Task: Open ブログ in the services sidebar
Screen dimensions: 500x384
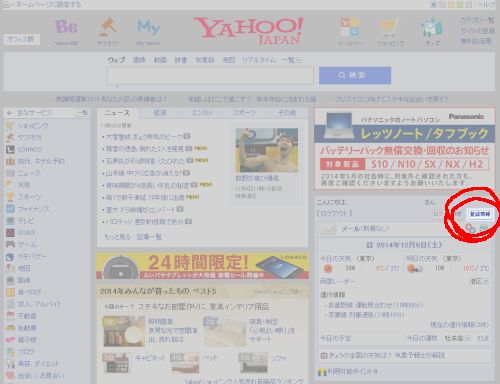Action: click(26, 351)
